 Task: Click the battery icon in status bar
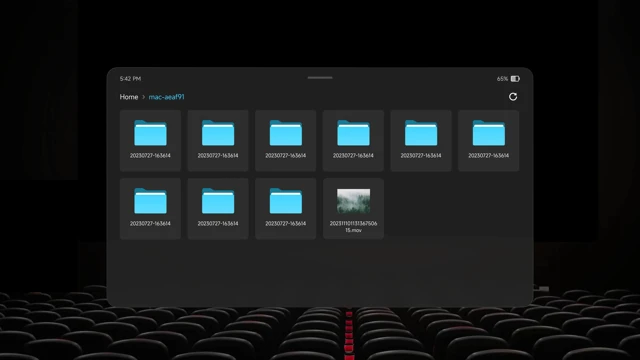point(515,79)
